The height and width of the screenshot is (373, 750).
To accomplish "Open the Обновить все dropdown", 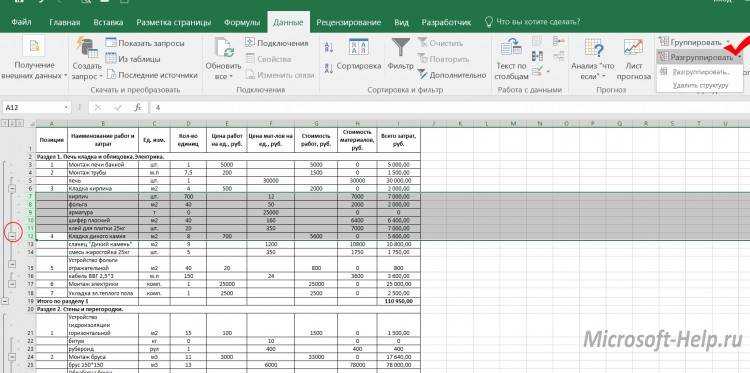I will coord(223,57).
